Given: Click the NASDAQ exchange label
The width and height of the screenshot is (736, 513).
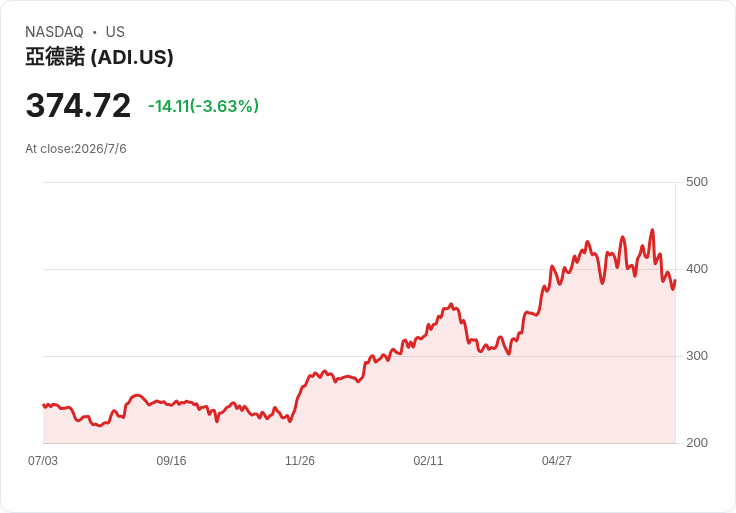Looking at the screenshot, I should 54,32.
